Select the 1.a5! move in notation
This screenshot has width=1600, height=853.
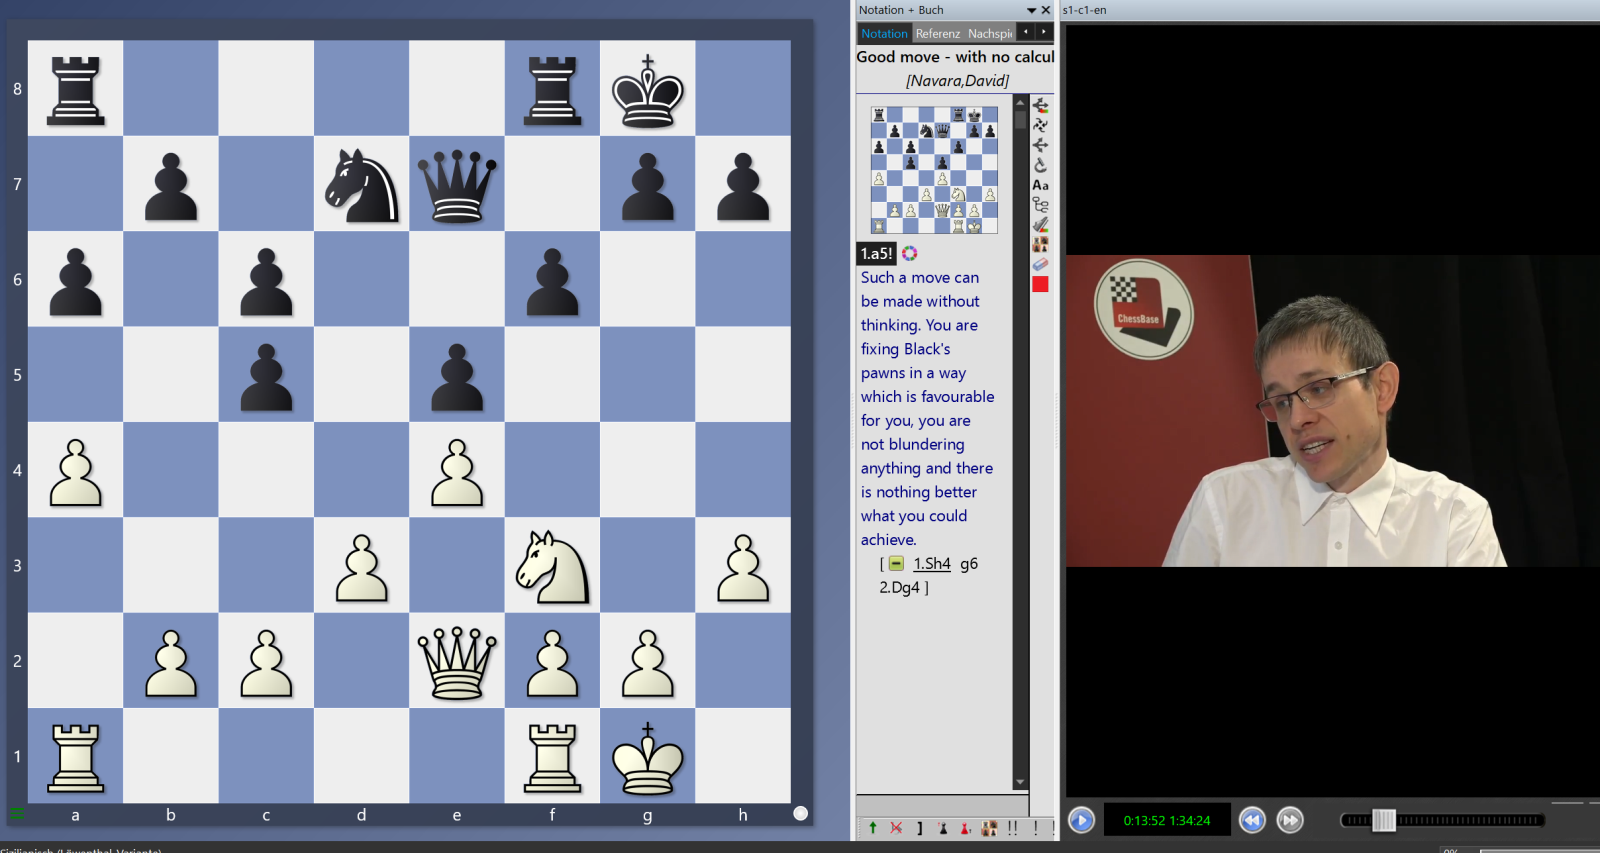[x=876, y=254]
